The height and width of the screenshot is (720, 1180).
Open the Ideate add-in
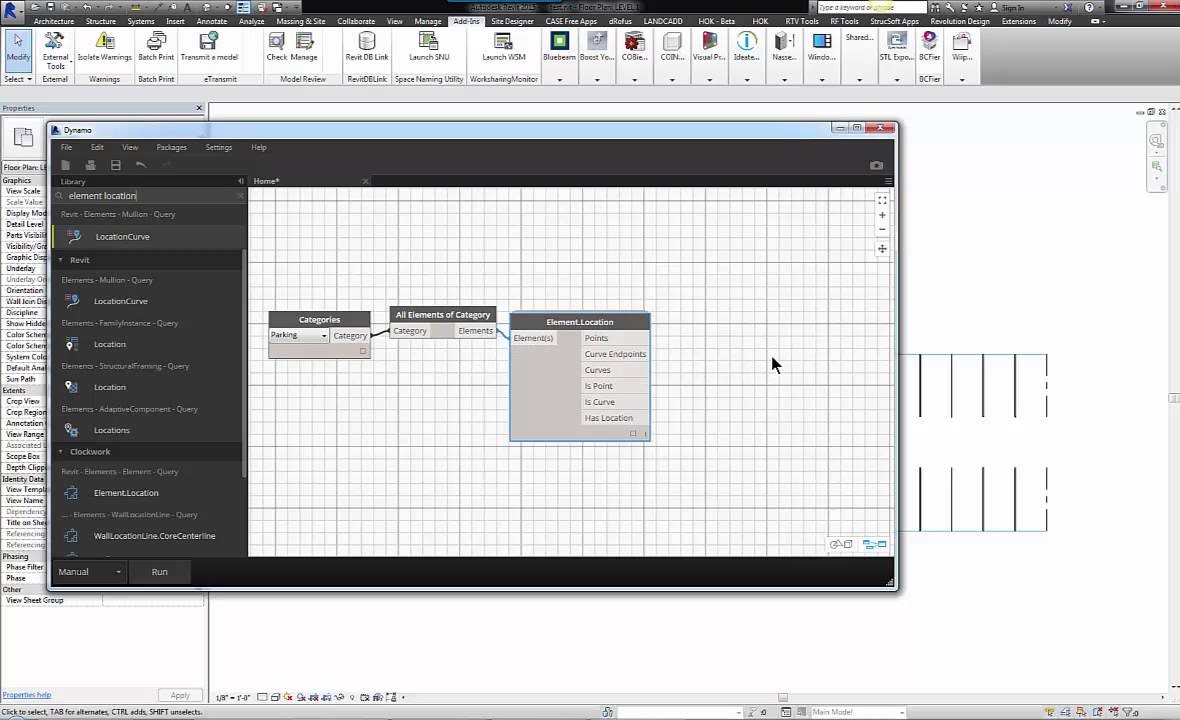point(747,47)
